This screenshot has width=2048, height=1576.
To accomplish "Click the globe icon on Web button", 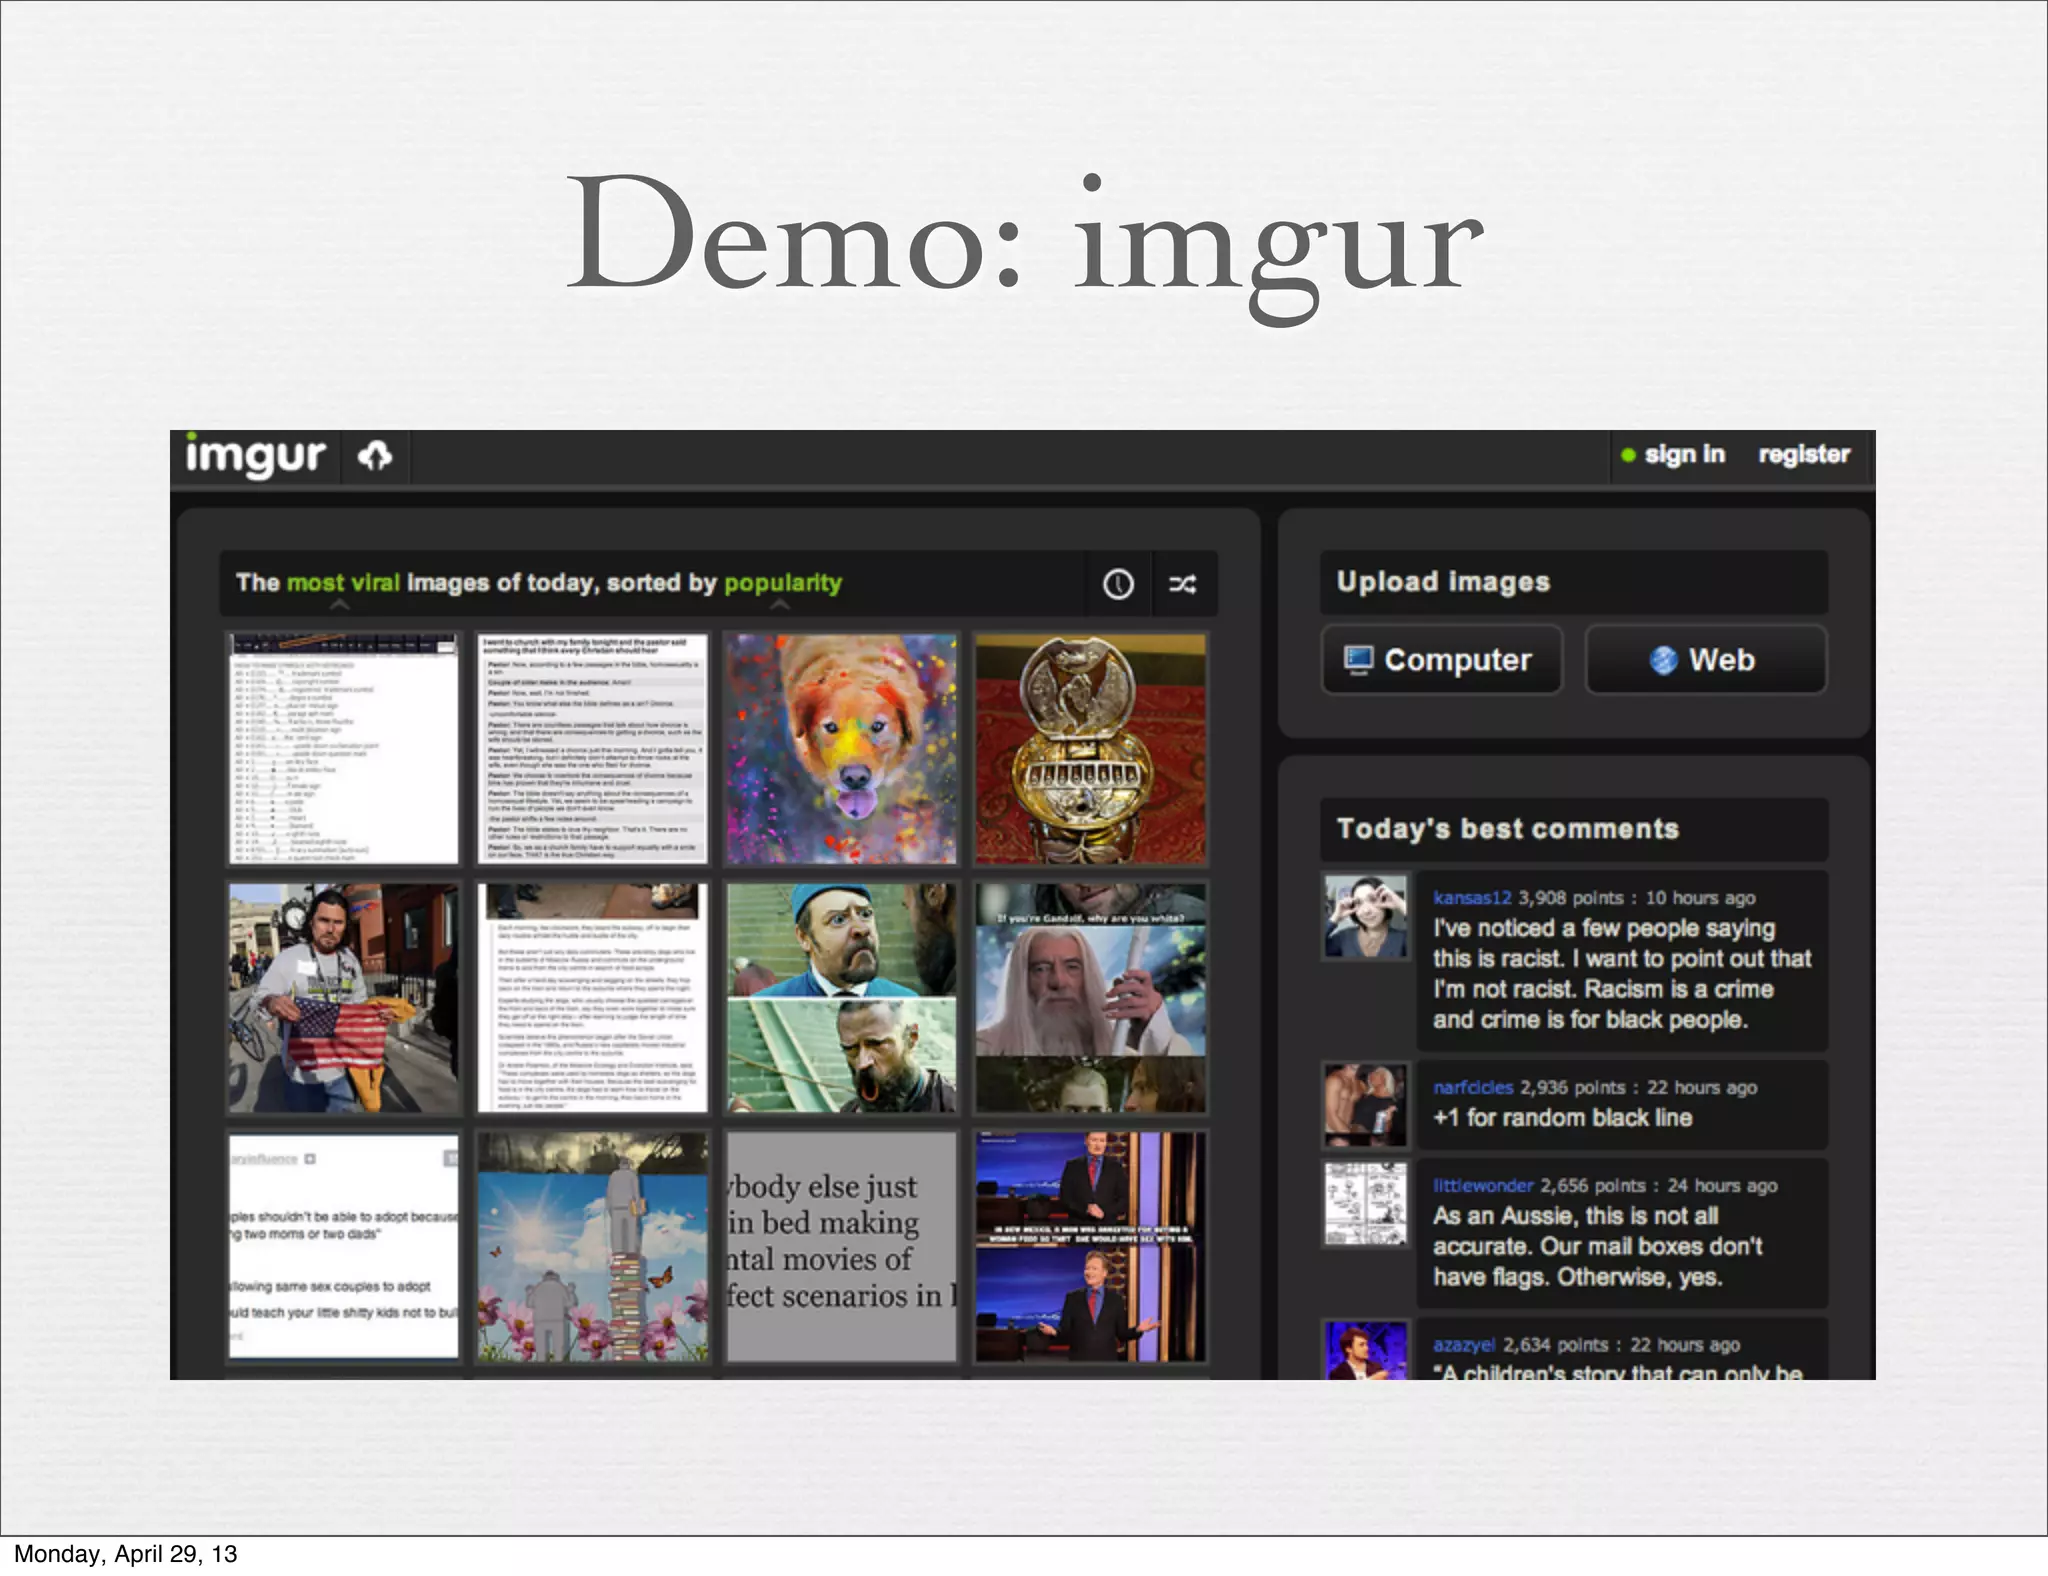I will 1663,660.
